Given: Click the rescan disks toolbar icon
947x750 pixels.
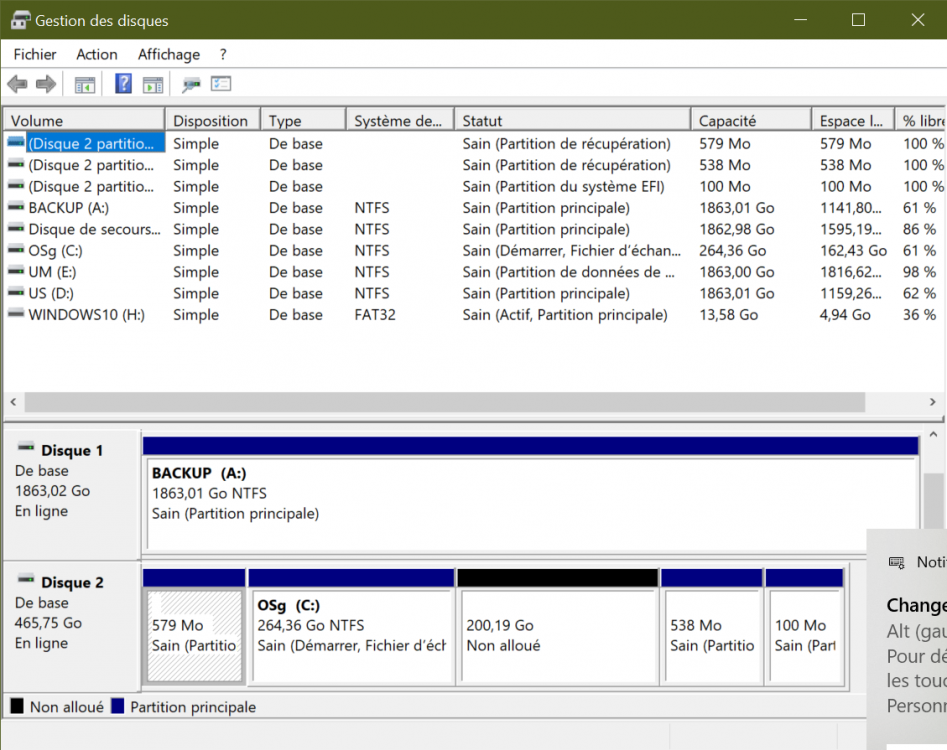Looking at the screenshot, I should point(191,85).
